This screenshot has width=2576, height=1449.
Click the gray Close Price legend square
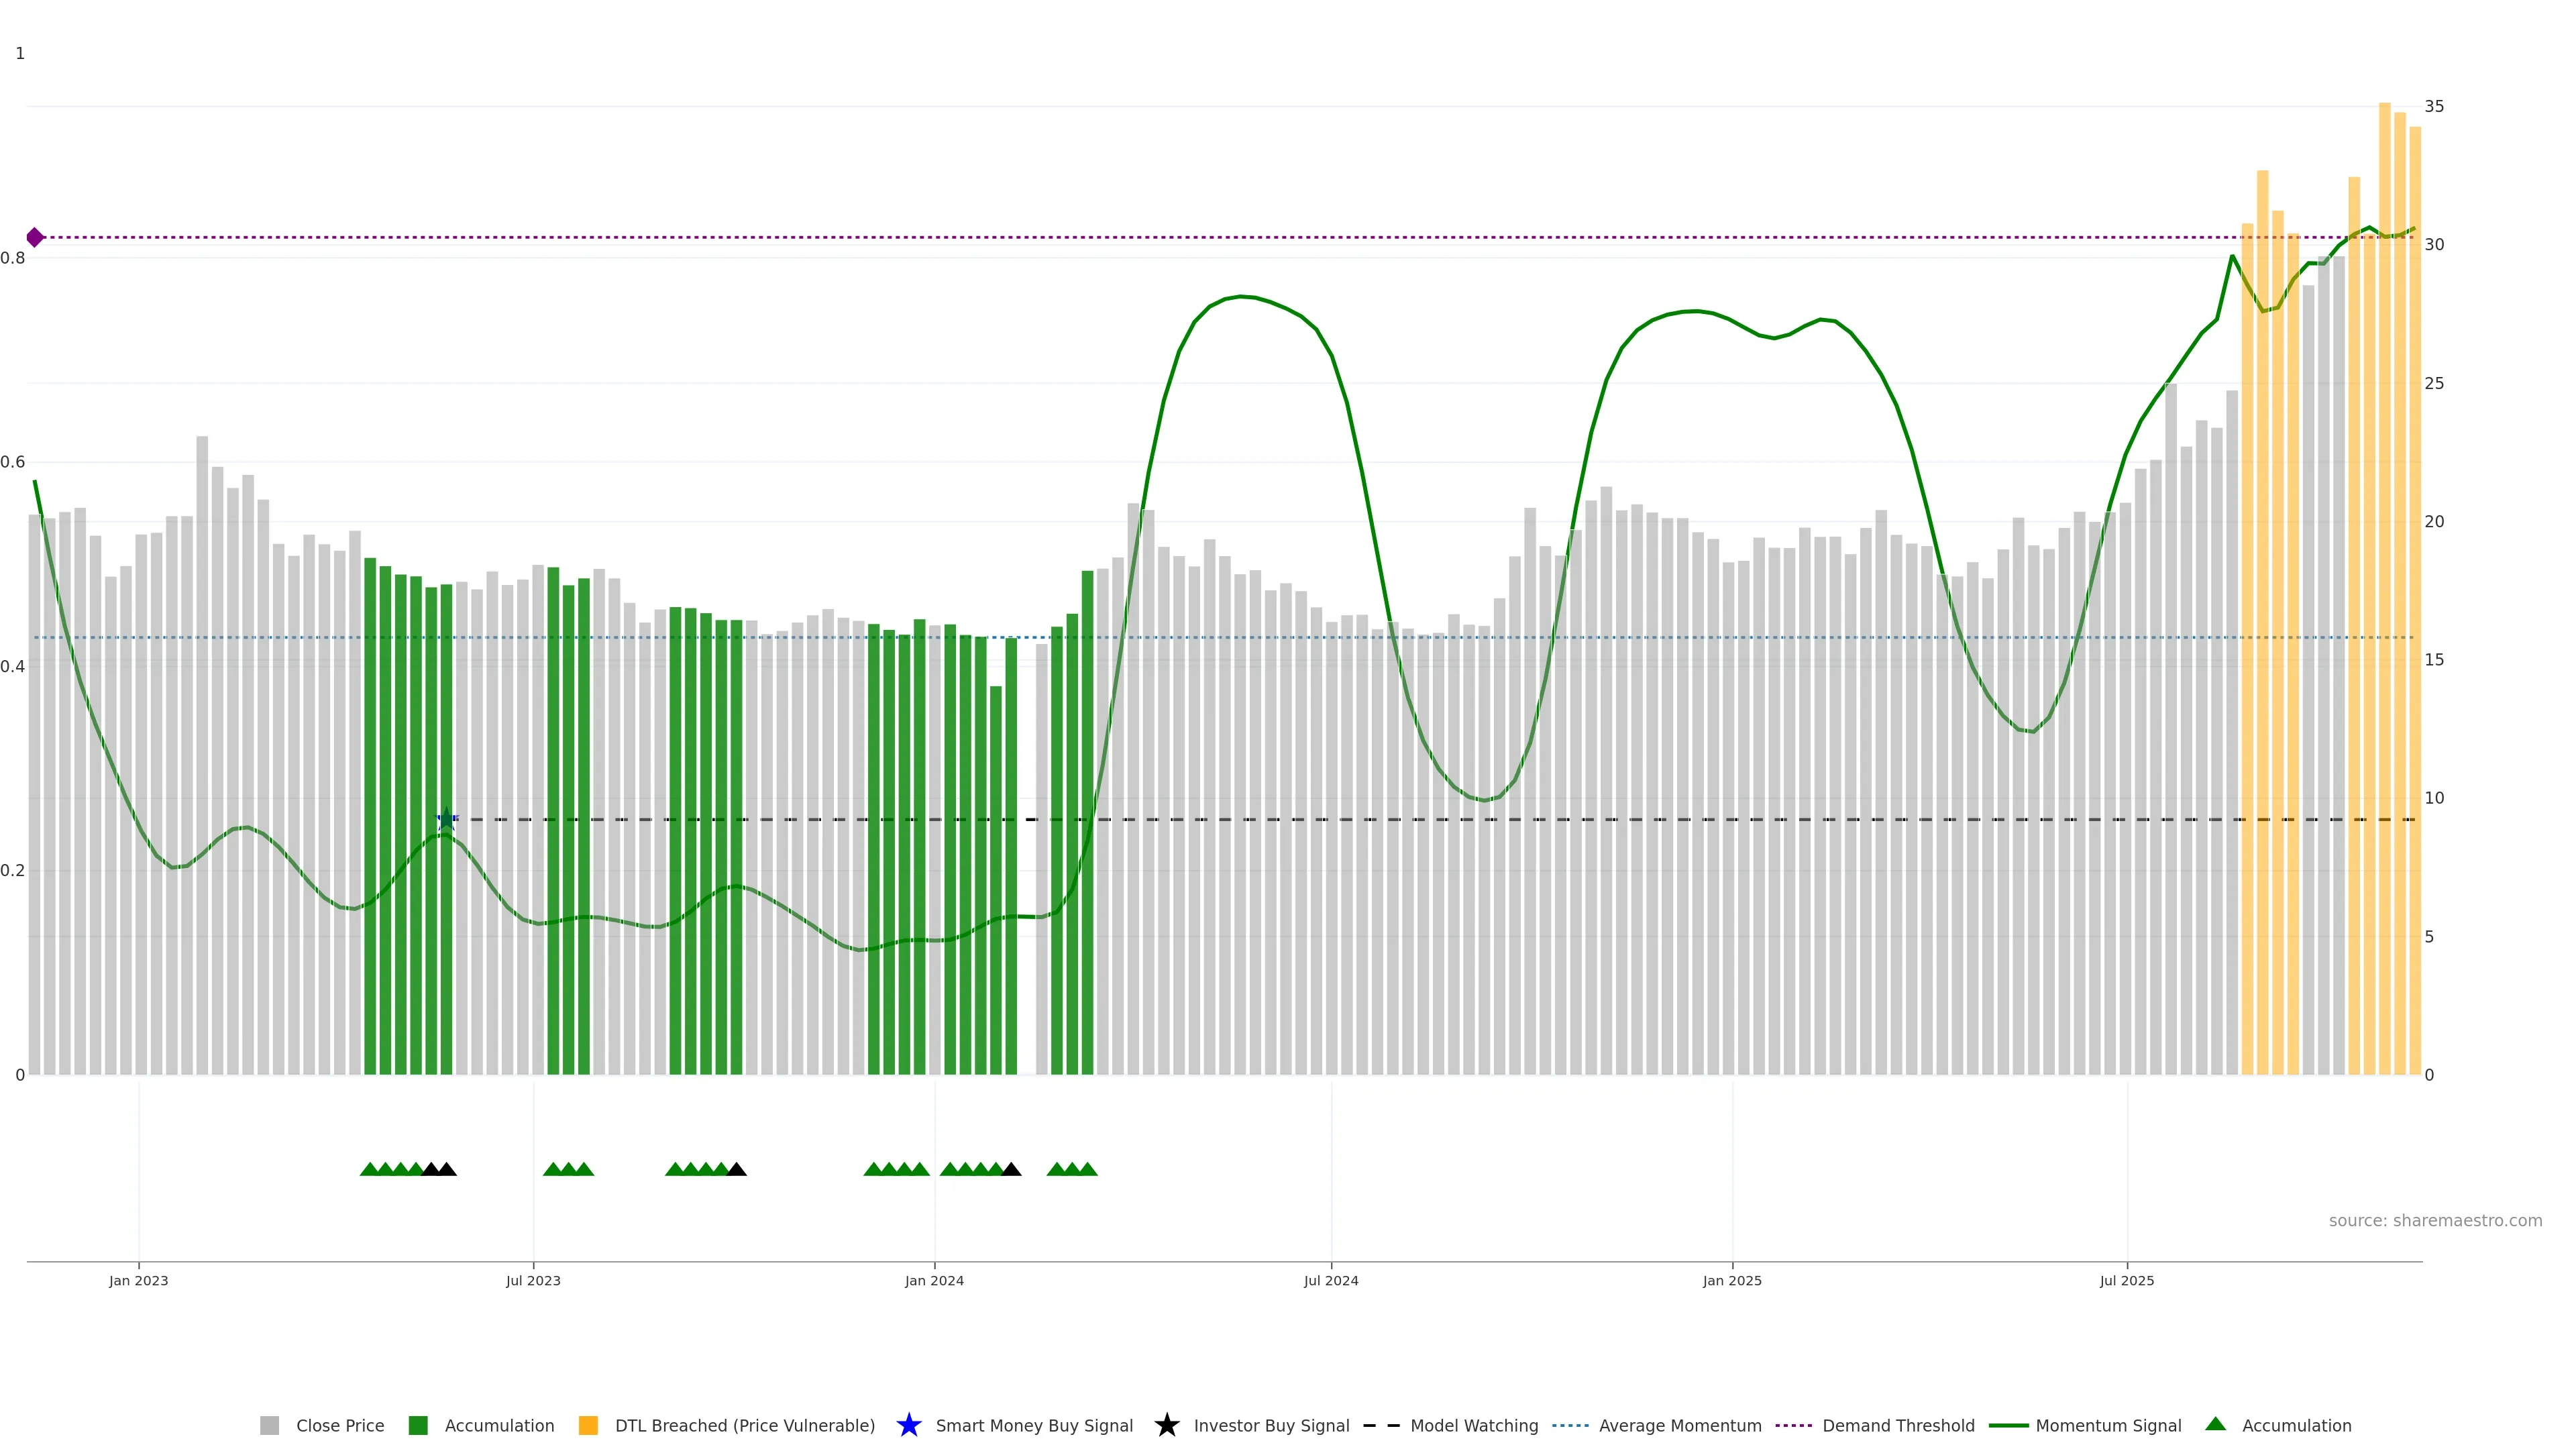tap(269, 1425)
